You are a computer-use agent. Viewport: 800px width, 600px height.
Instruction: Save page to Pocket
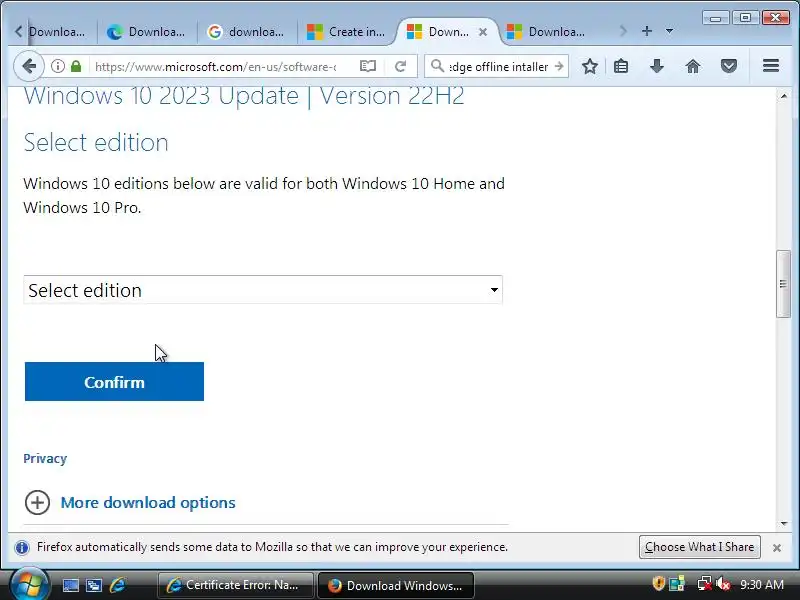coord(729,66)
